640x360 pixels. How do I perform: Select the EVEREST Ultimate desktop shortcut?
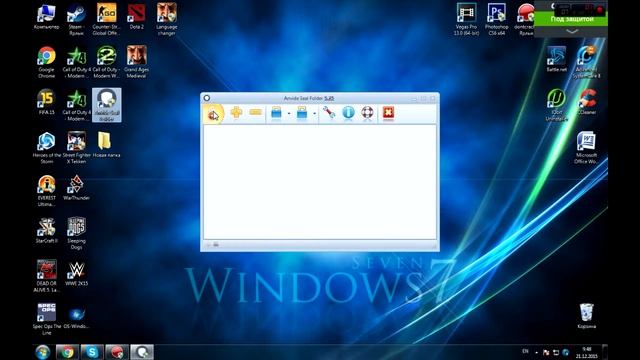[x=47, y=191]
